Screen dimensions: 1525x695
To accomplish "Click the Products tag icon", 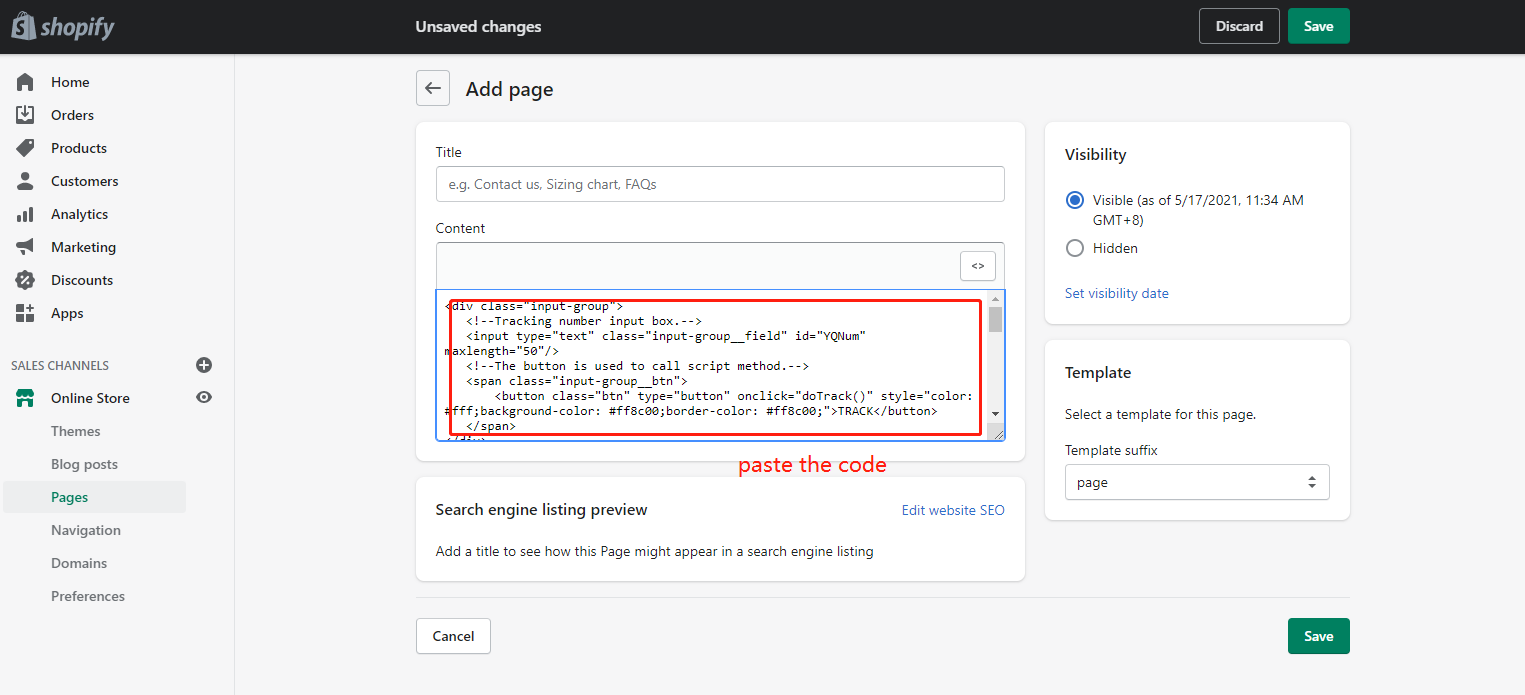I will click(x=25, y=148).
